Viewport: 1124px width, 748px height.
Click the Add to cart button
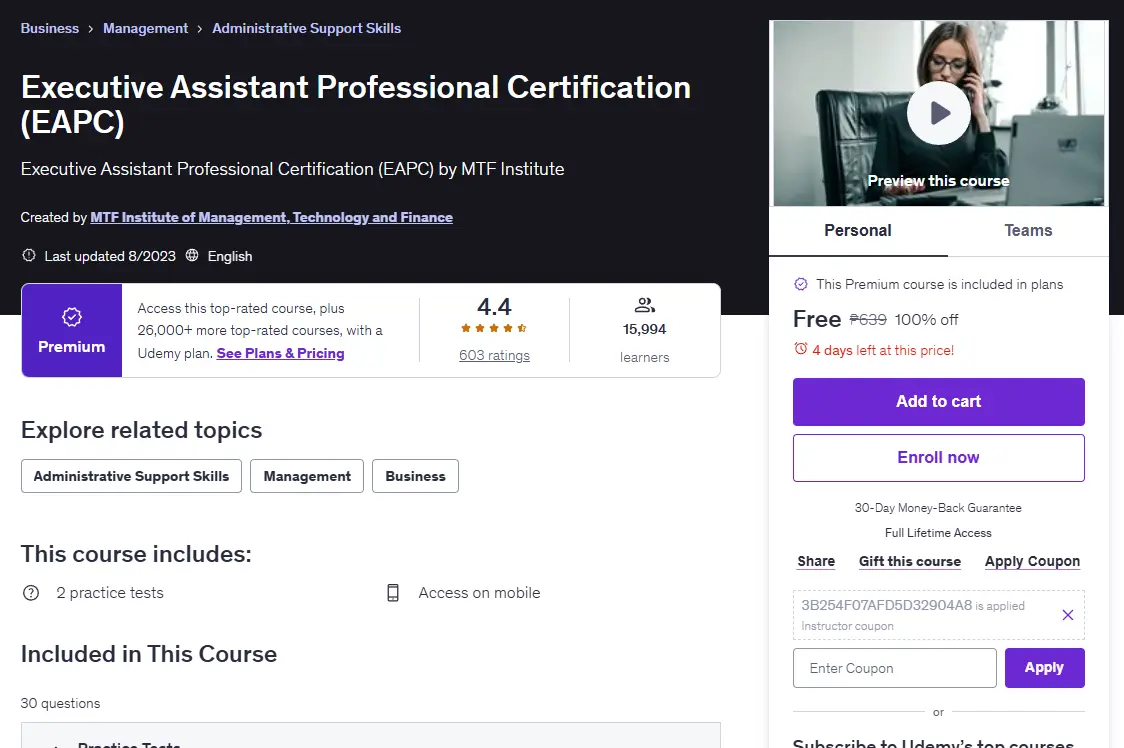938,402
